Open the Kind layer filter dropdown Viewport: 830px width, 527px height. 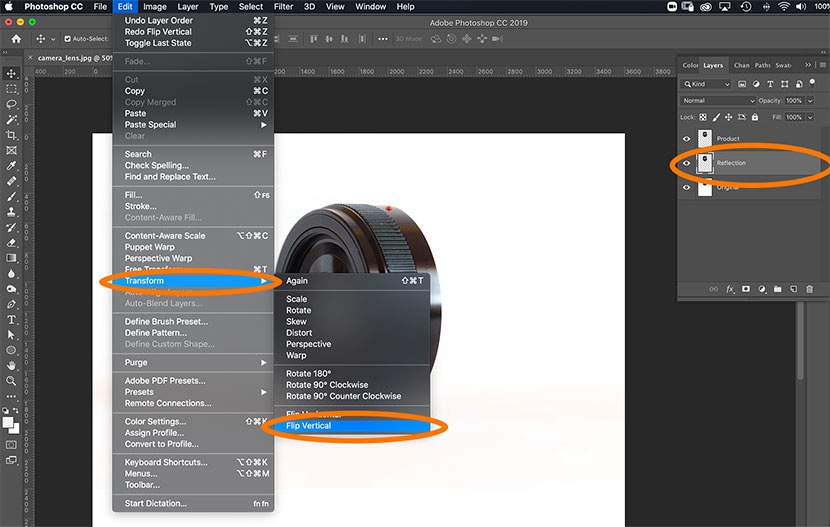pos(706,85)
